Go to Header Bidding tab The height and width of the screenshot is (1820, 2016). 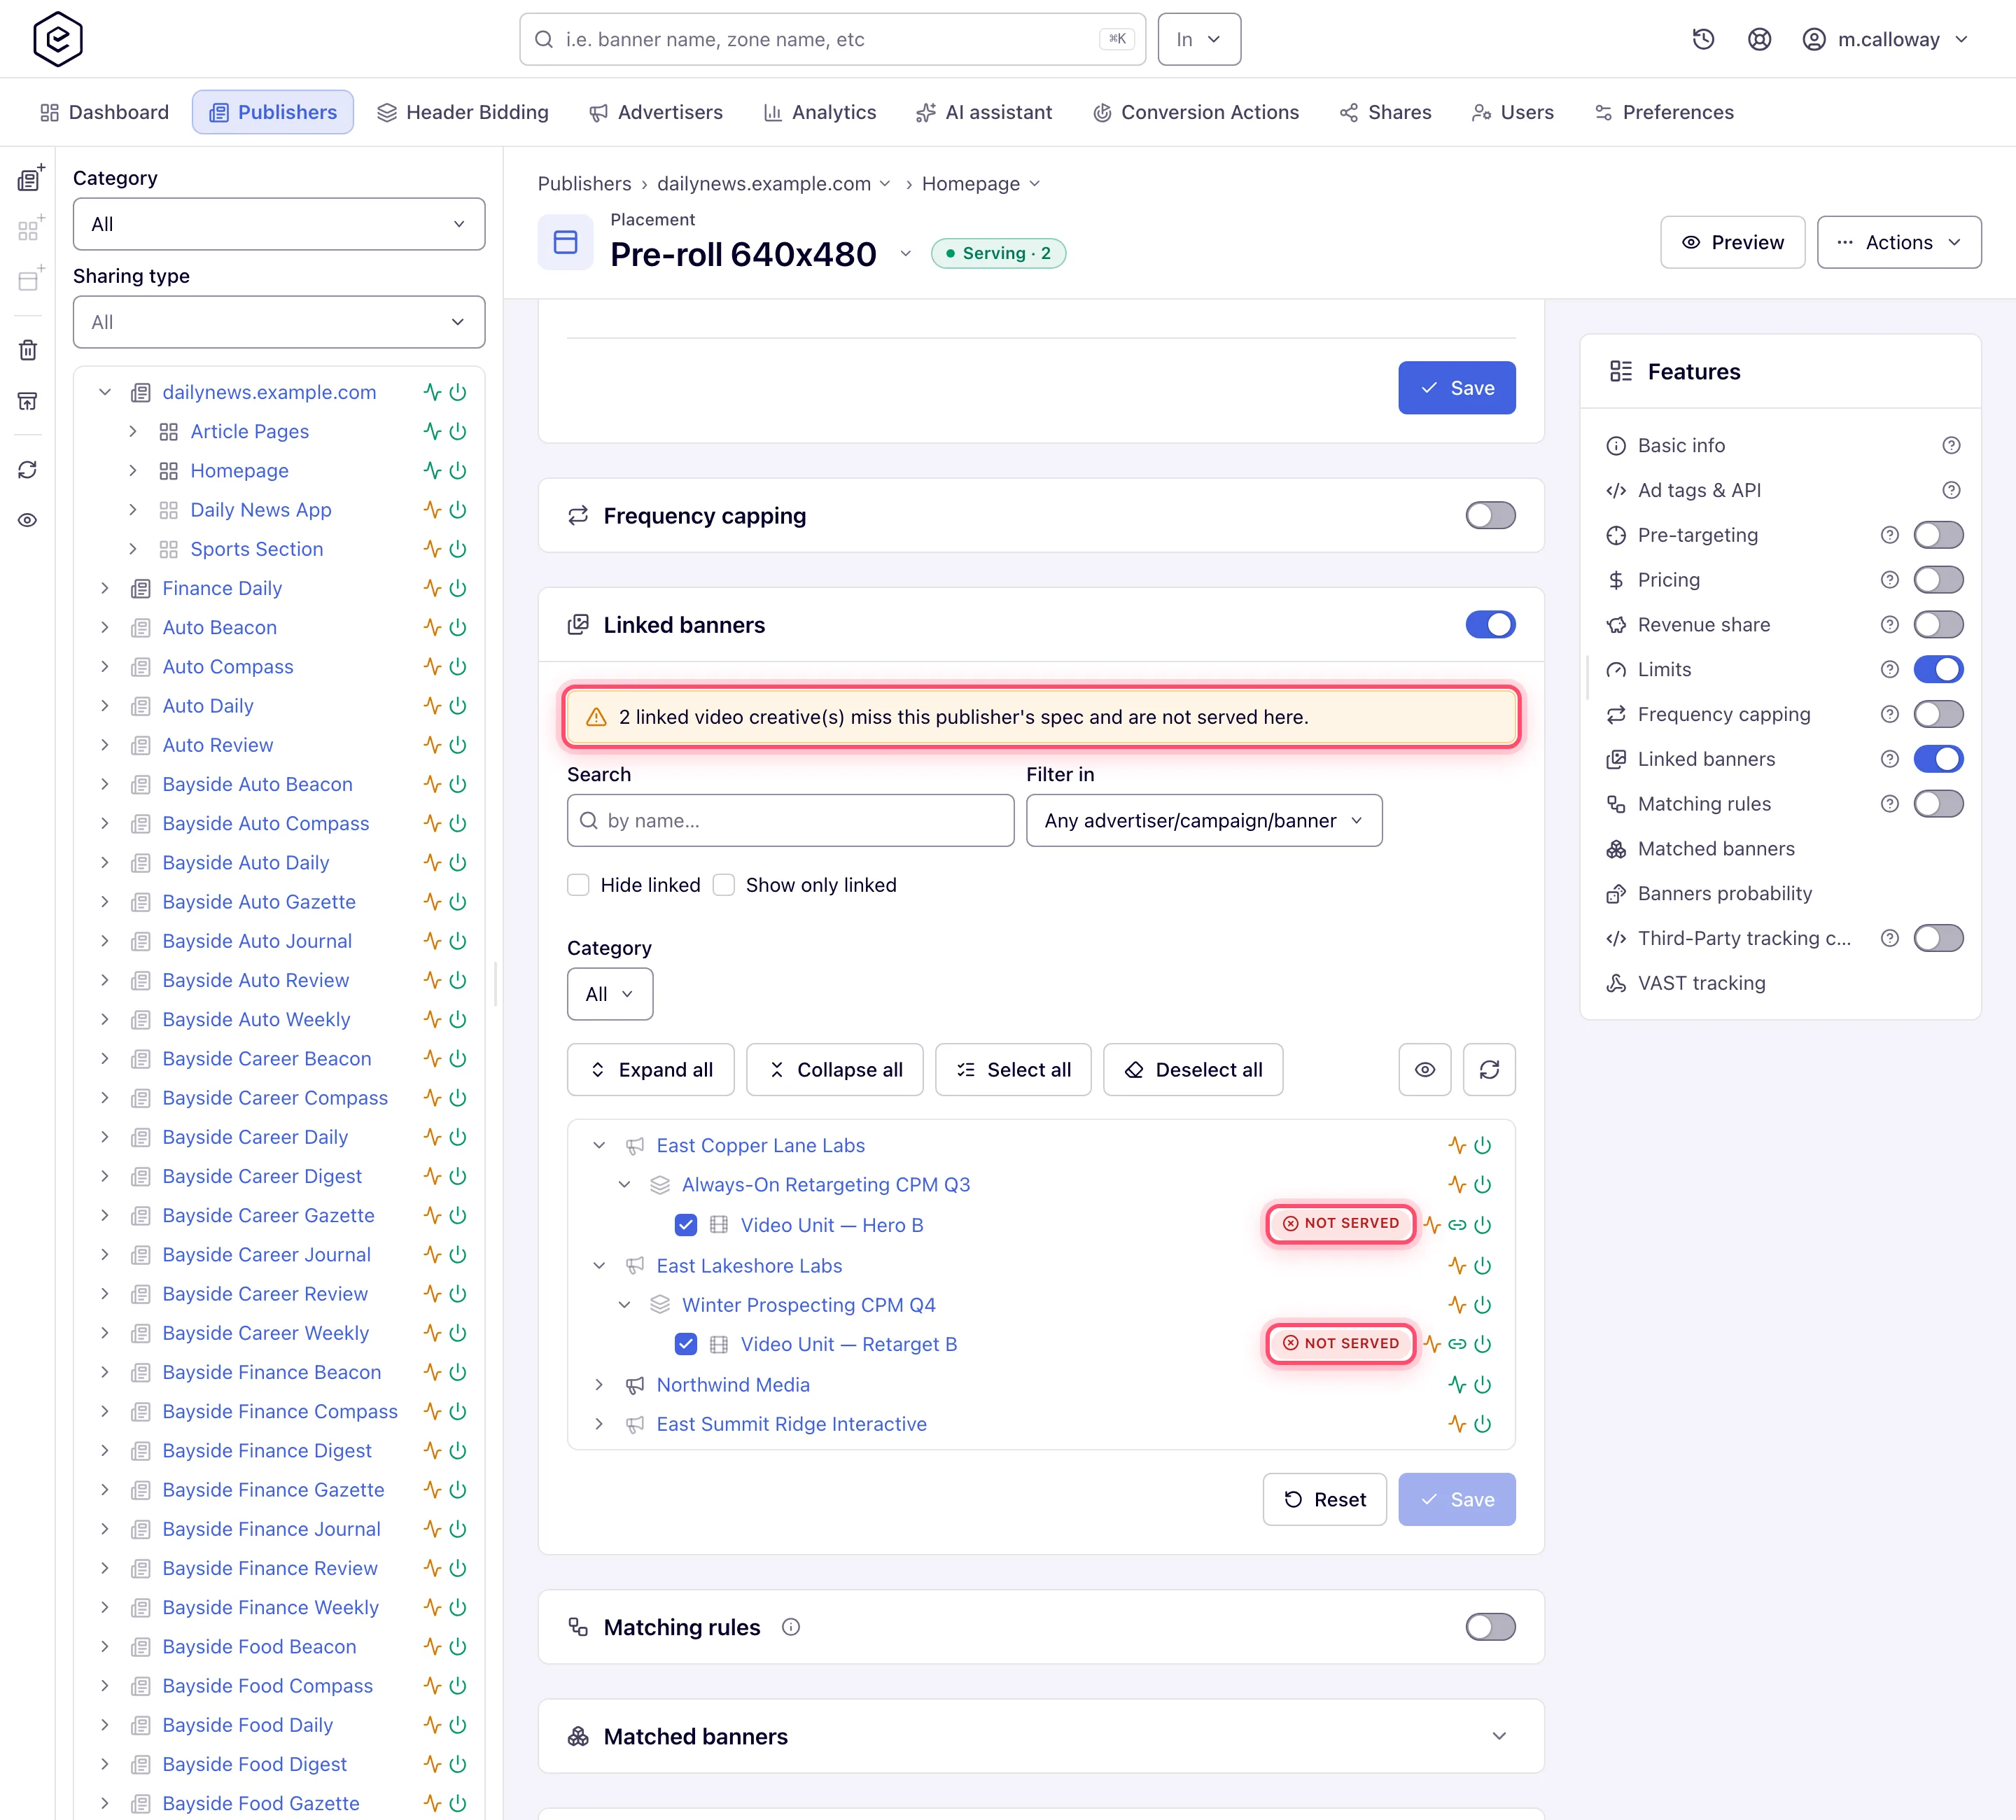pos(463,112)
